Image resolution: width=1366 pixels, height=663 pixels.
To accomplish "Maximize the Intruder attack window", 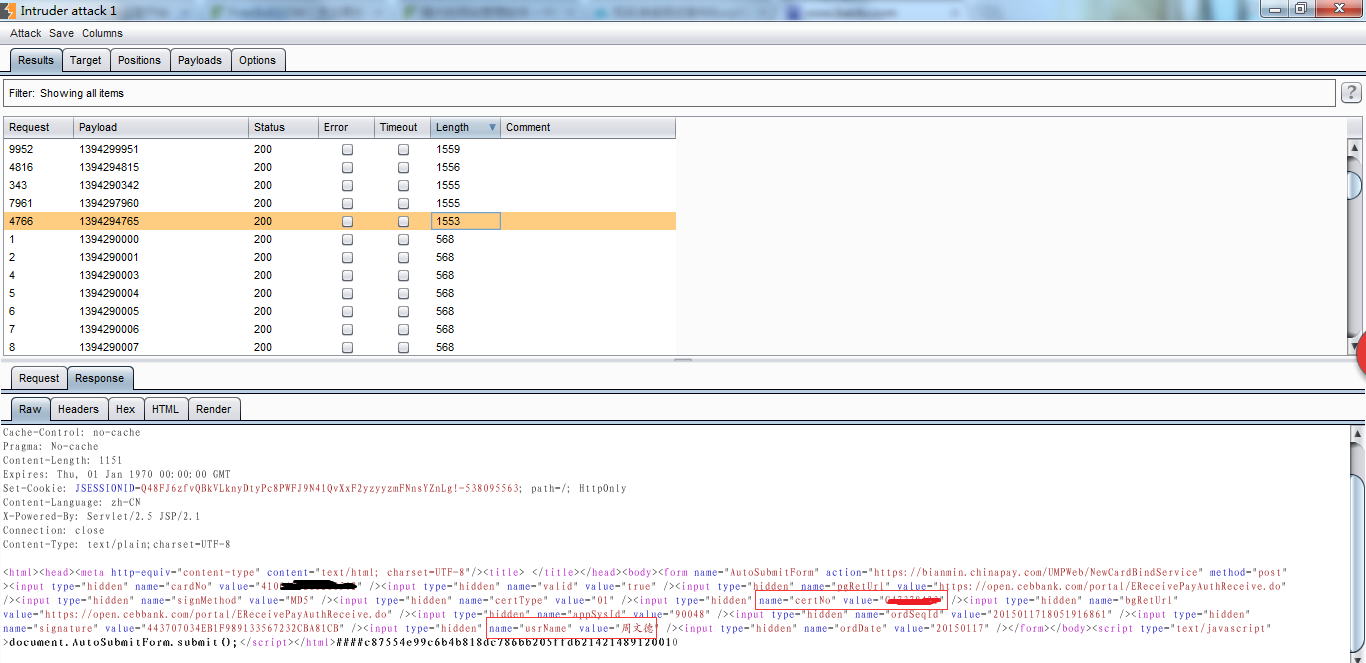I will pyautogui.click(x=1301, y=8).
